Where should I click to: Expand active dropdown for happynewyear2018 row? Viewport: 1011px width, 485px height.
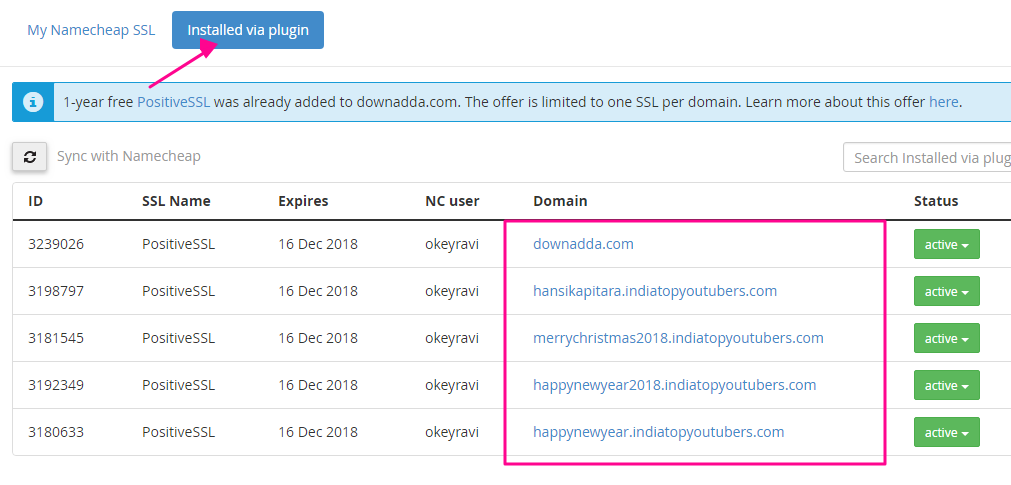coord(947,386)
